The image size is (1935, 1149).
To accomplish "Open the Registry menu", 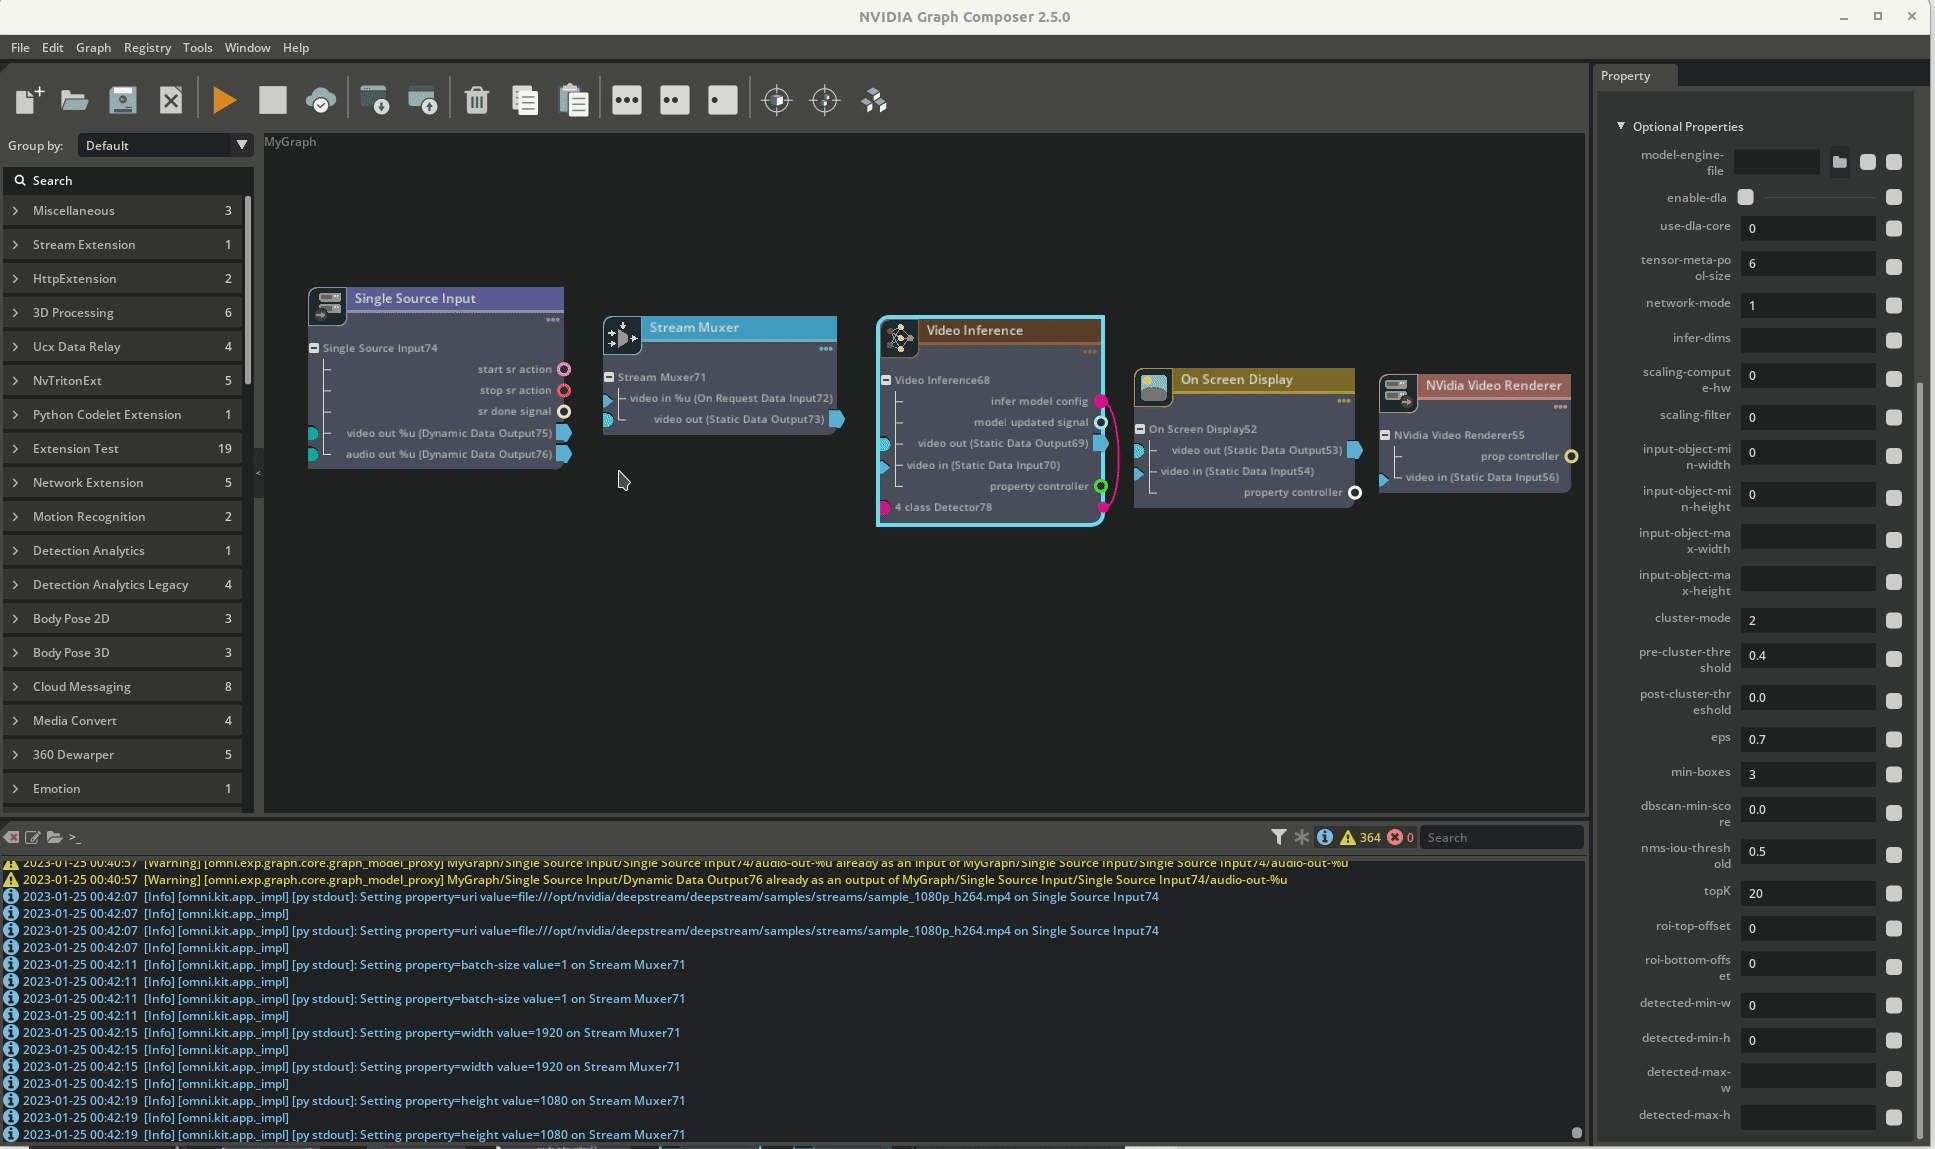I will click(147, 47).
